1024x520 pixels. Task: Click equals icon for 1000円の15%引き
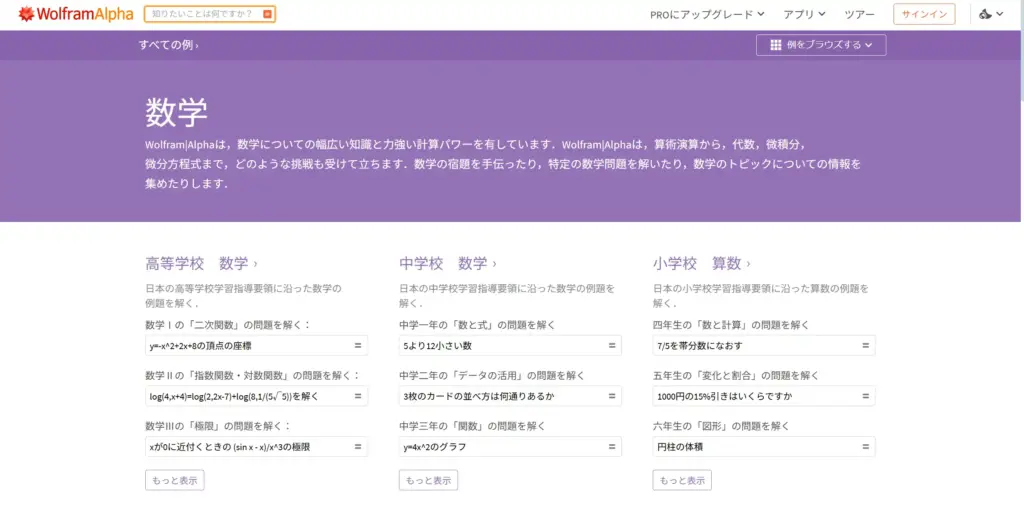(x=865, y=396)
